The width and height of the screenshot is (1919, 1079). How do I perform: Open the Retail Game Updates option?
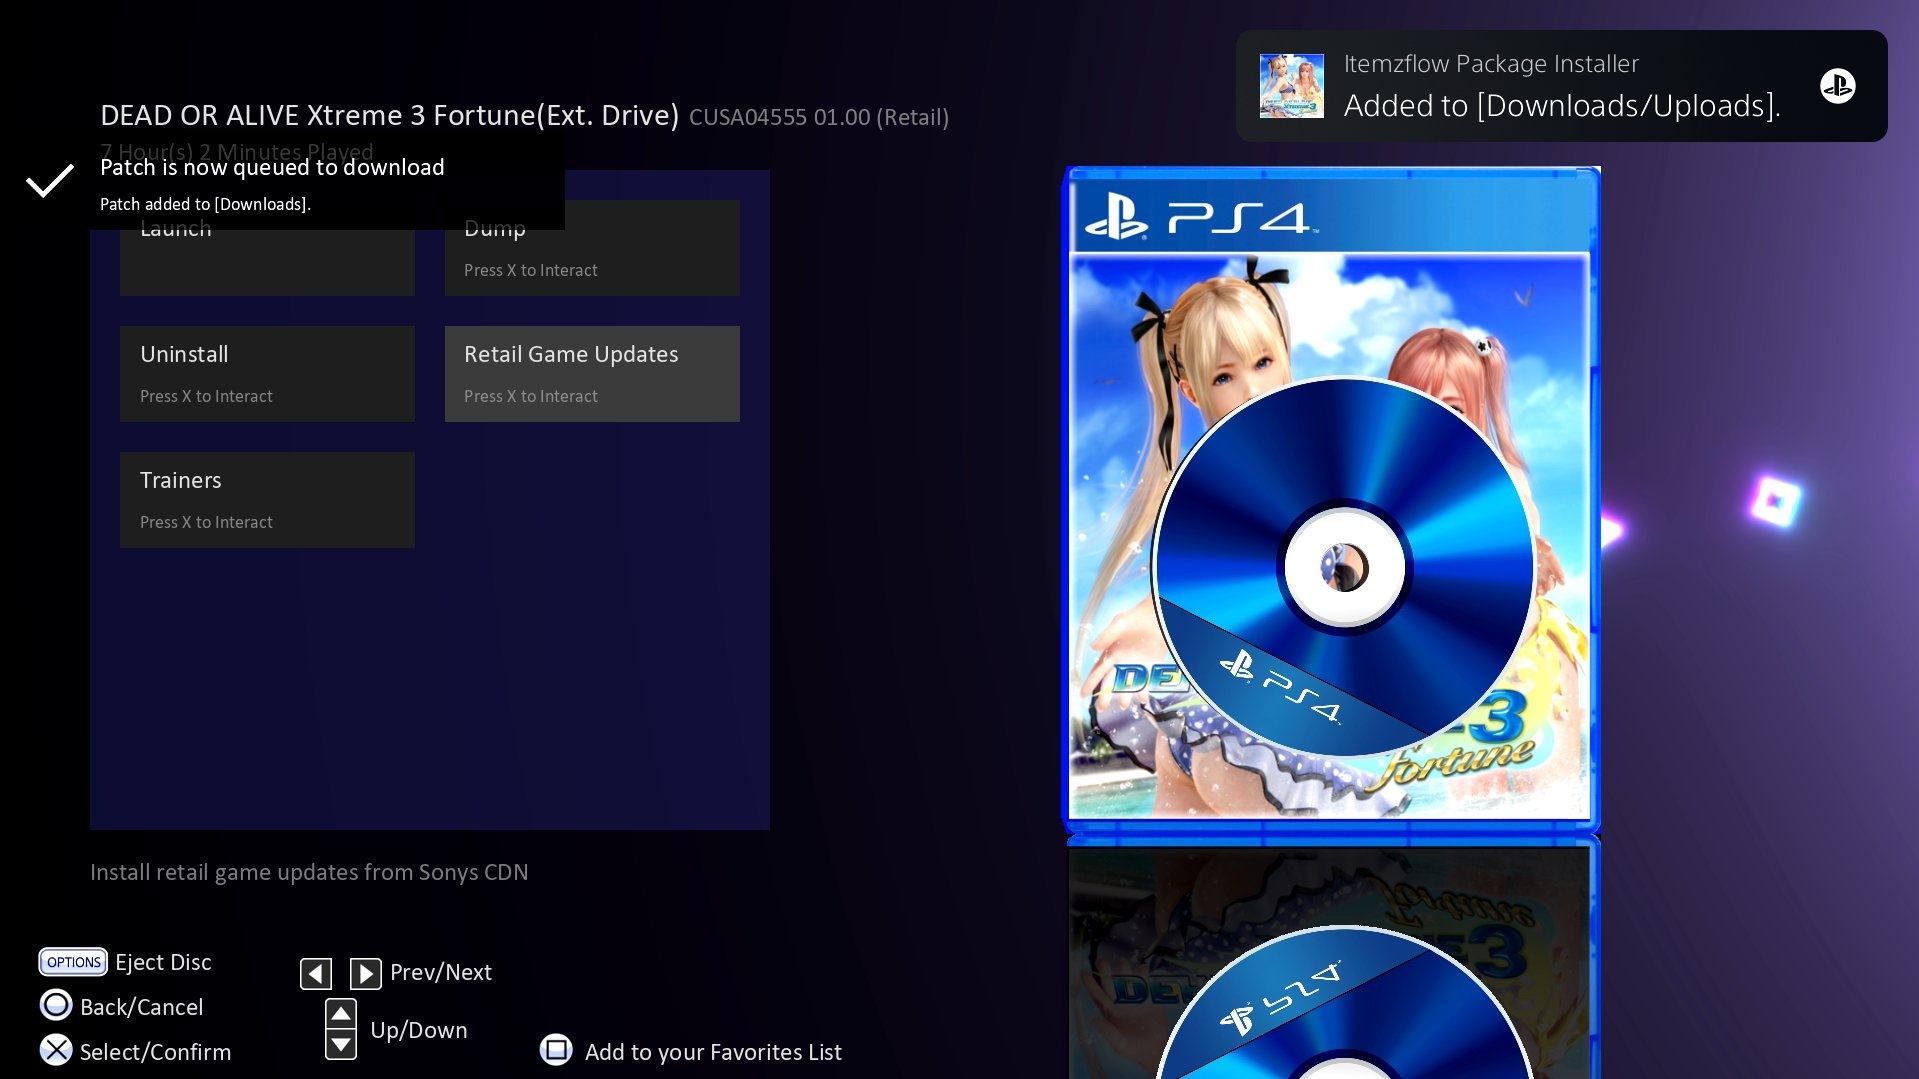(592, 373)
